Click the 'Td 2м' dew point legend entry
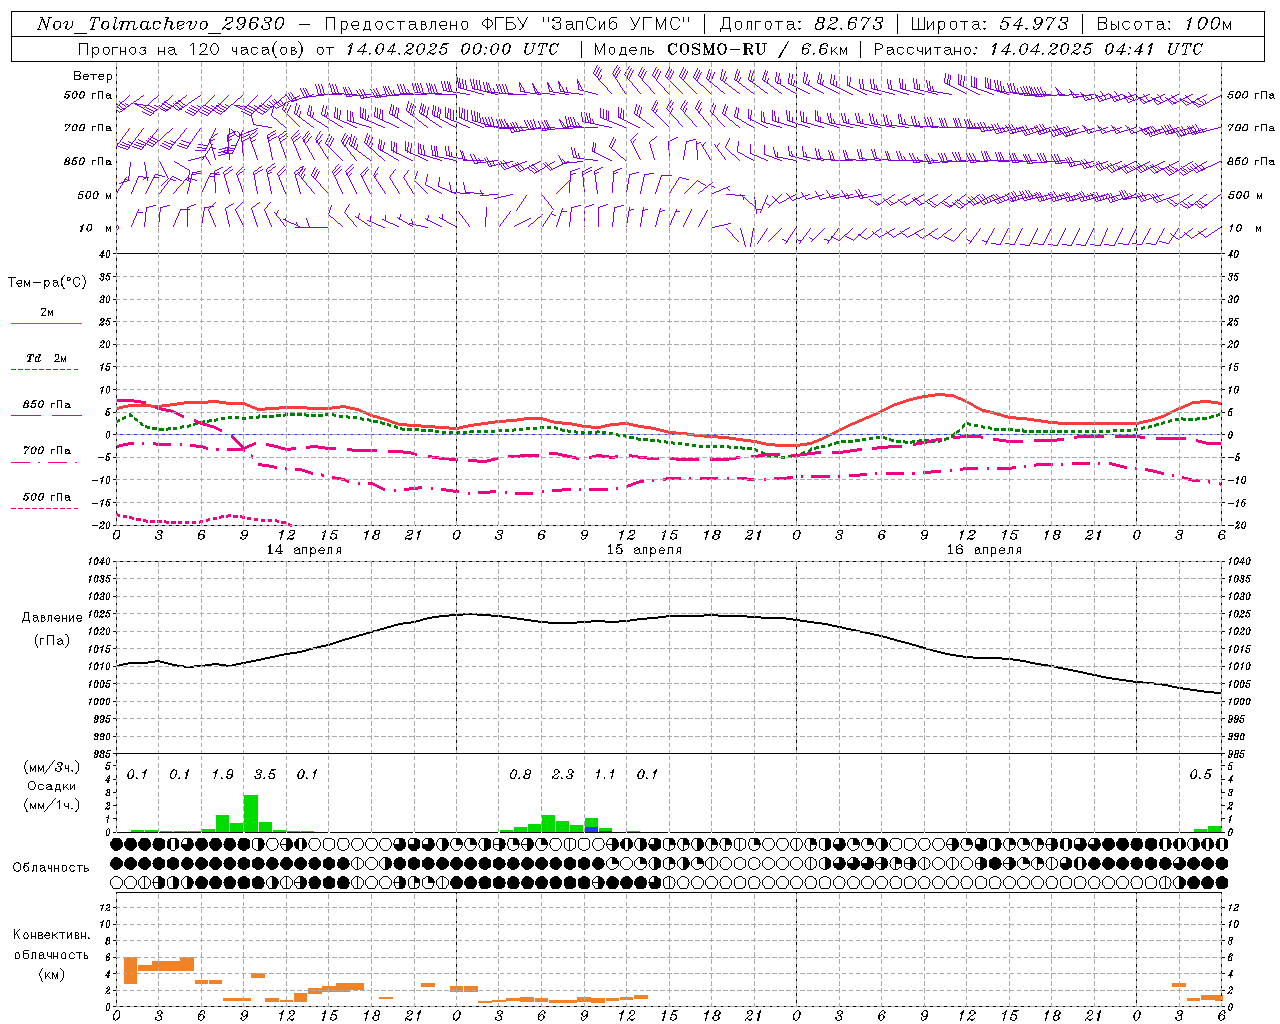 47,358
